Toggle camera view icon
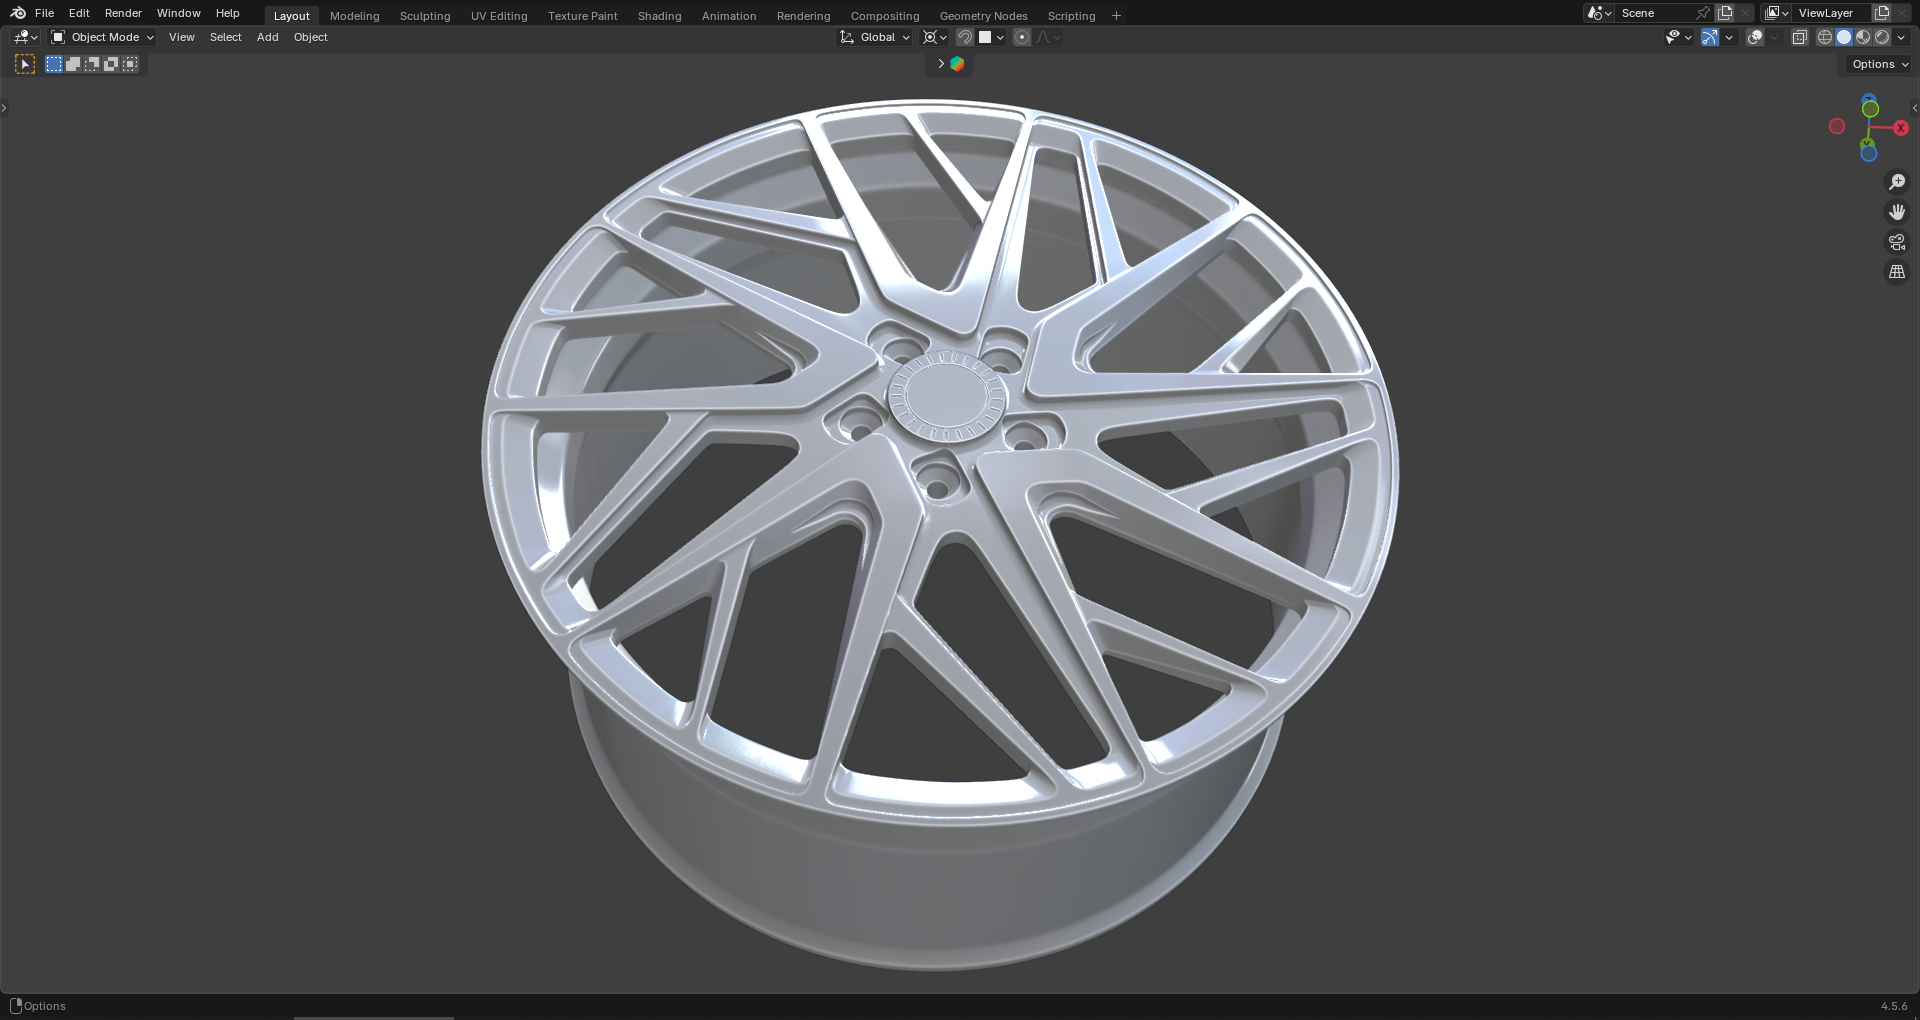This screenshot has width=1920, height=1020. [1896, 242]
